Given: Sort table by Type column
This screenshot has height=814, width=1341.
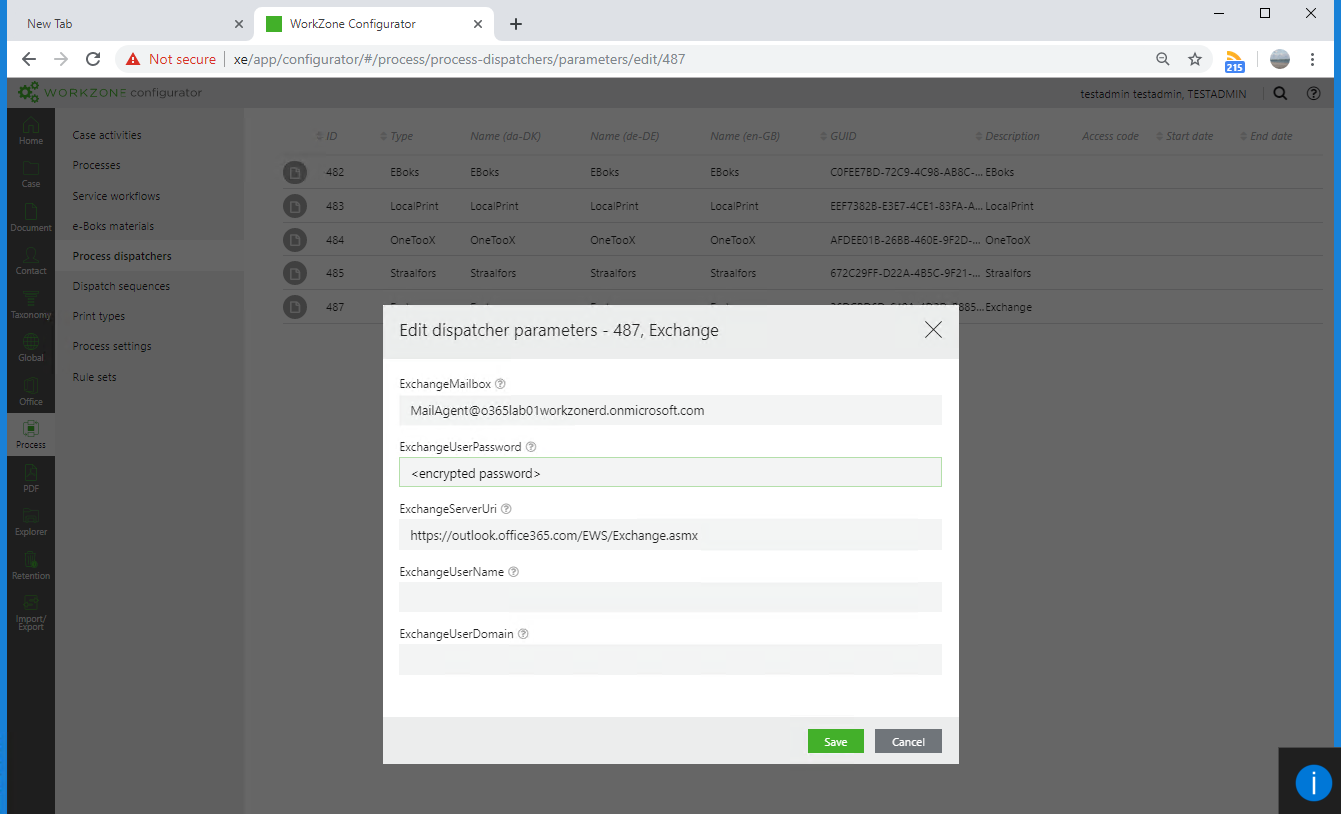Looking at the screenshot, I should [x=397, y=136].
